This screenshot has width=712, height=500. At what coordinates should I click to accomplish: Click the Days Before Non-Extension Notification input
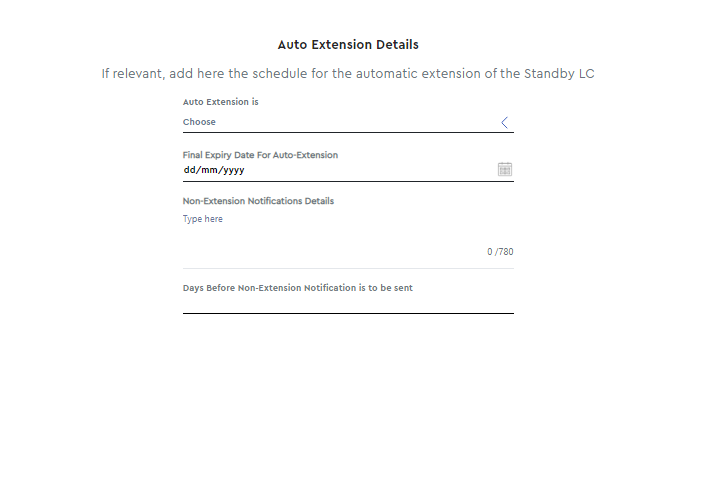point(348,304)
